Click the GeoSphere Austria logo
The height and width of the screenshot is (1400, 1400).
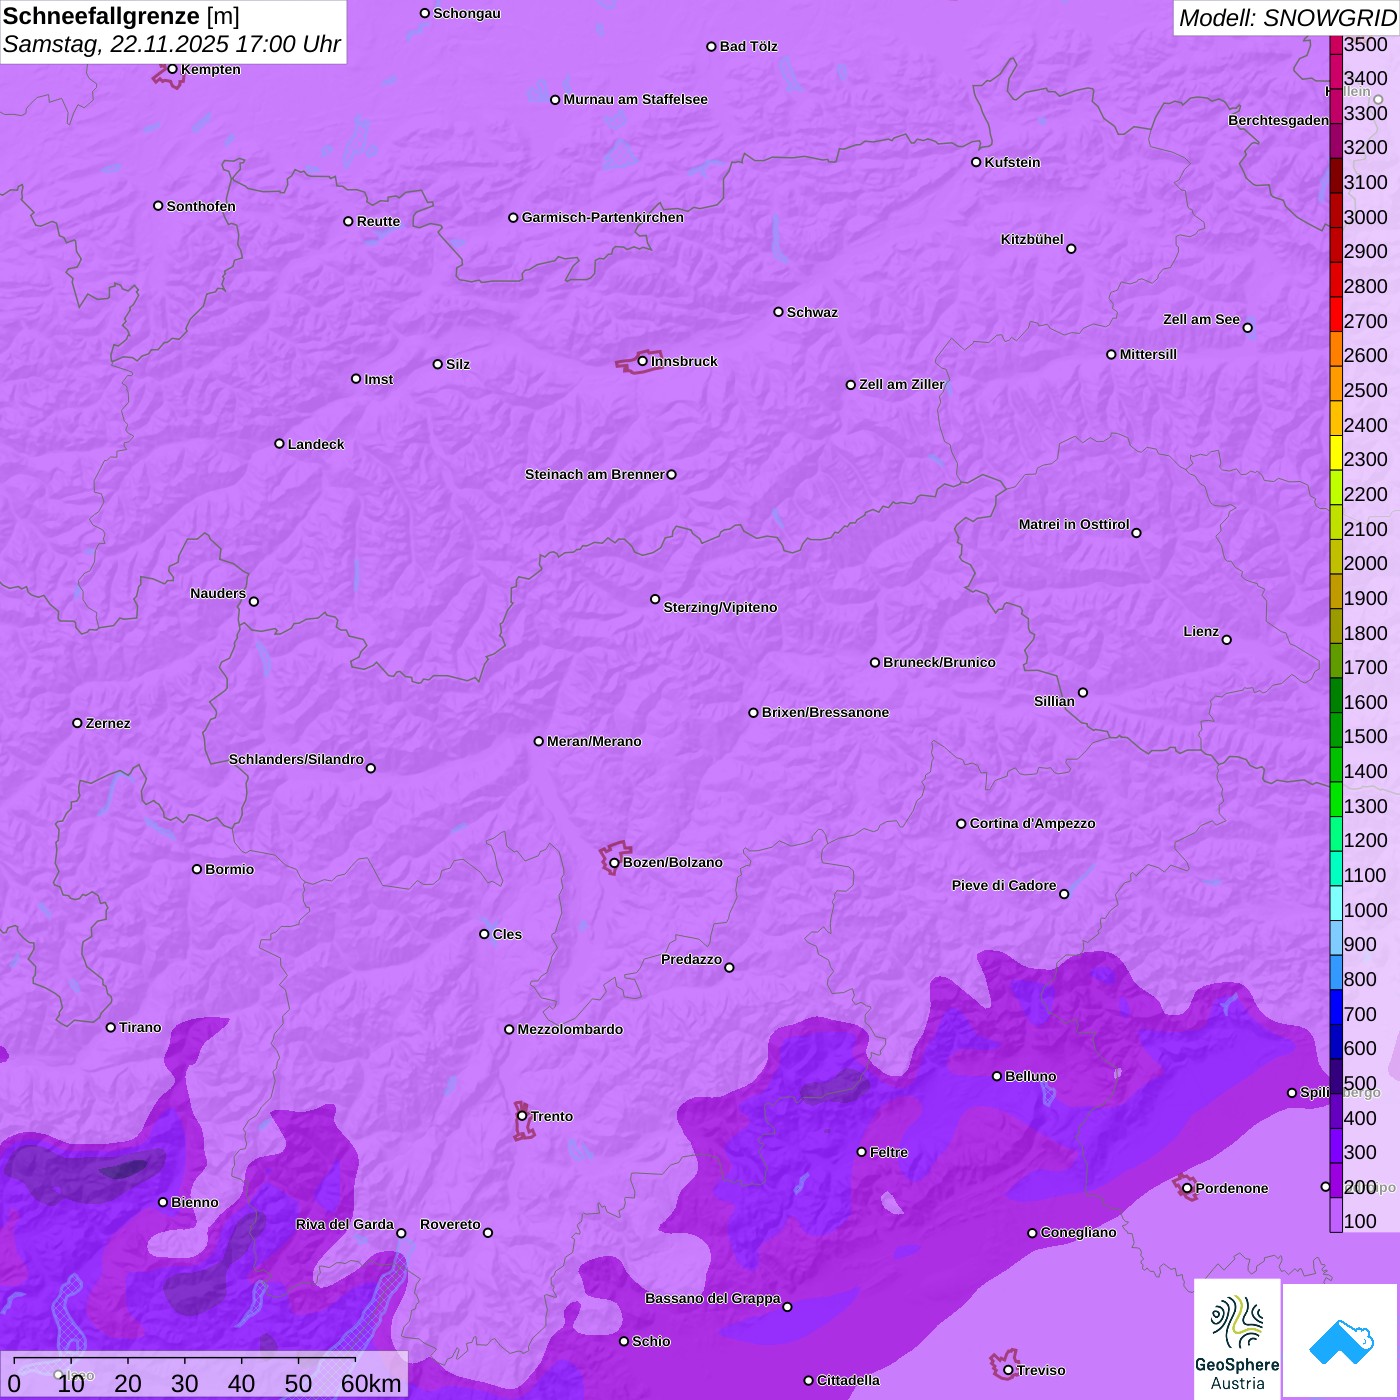tap(1237, 1340)
